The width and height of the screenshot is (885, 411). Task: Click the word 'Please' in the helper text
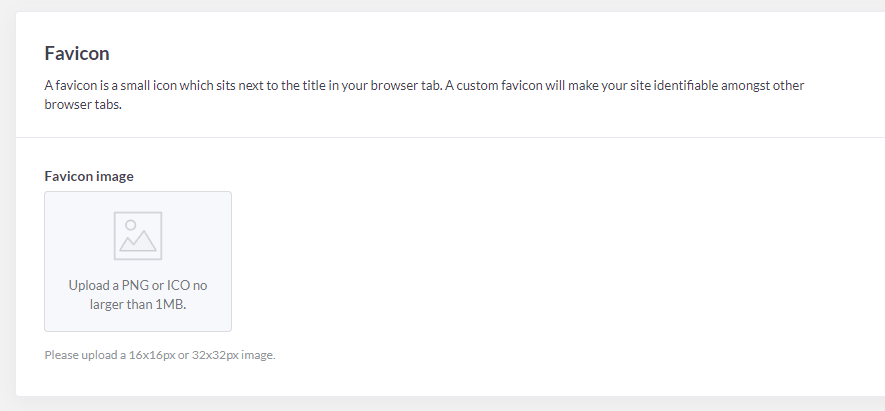click(x=60, y=355)
